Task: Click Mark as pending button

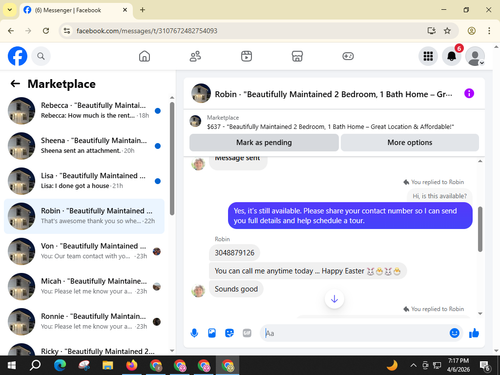Action: point(264,143)
